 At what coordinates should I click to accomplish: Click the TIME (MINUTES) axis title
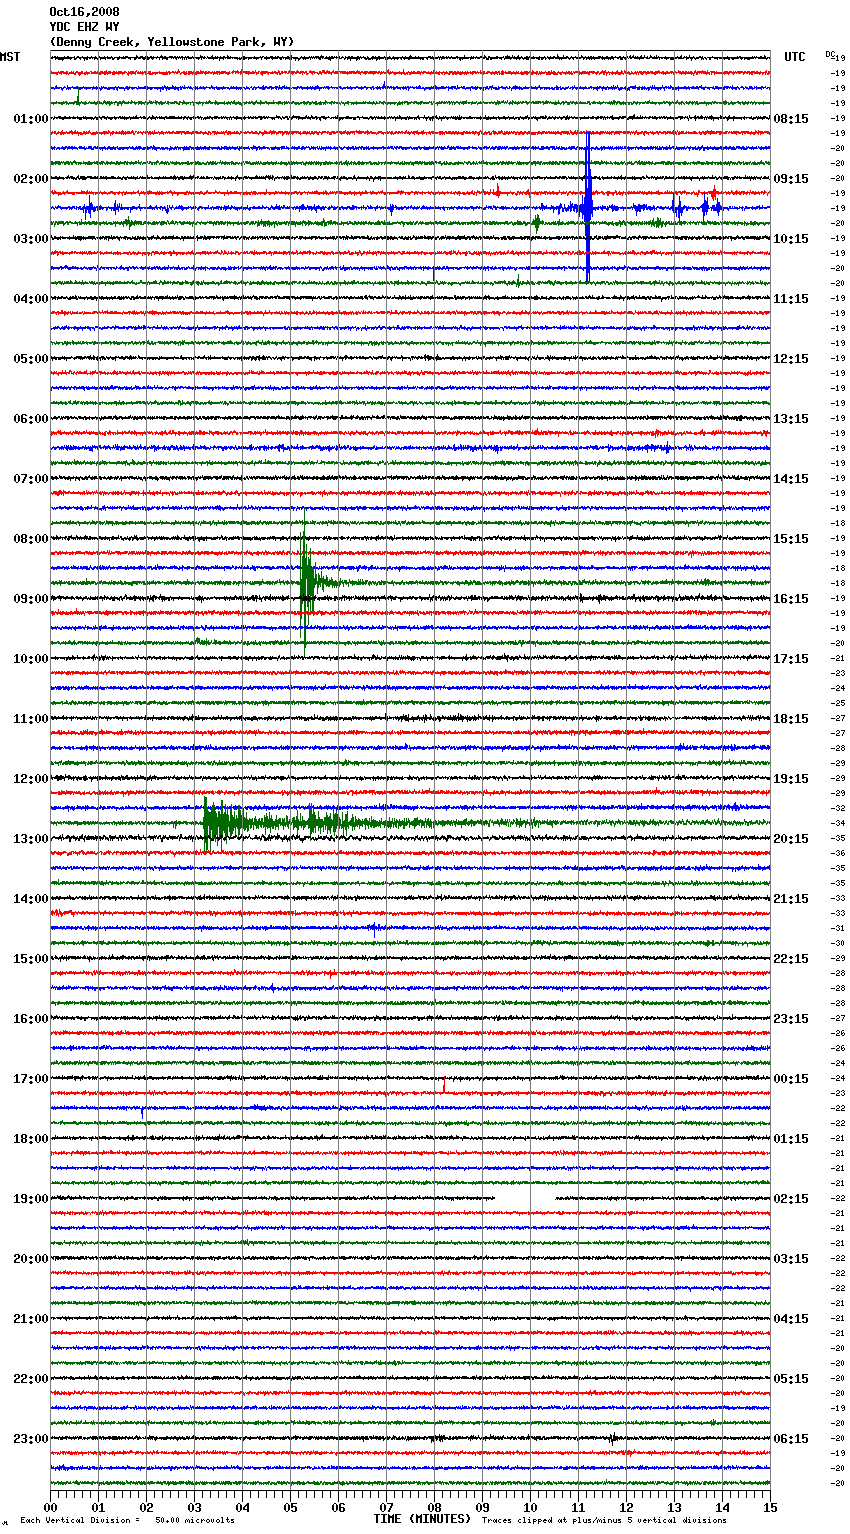click(x=422, y=1519)
